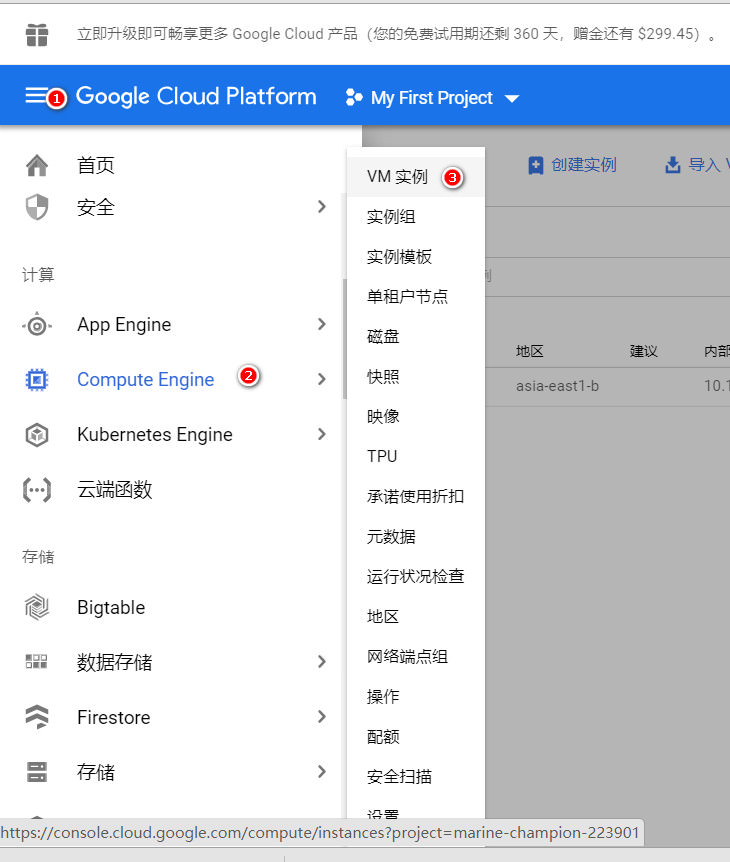The height and width of the screenshot is (862, 730).
Task: Open Kubernetes Engine in navigation menu
Action: [155, 435]
